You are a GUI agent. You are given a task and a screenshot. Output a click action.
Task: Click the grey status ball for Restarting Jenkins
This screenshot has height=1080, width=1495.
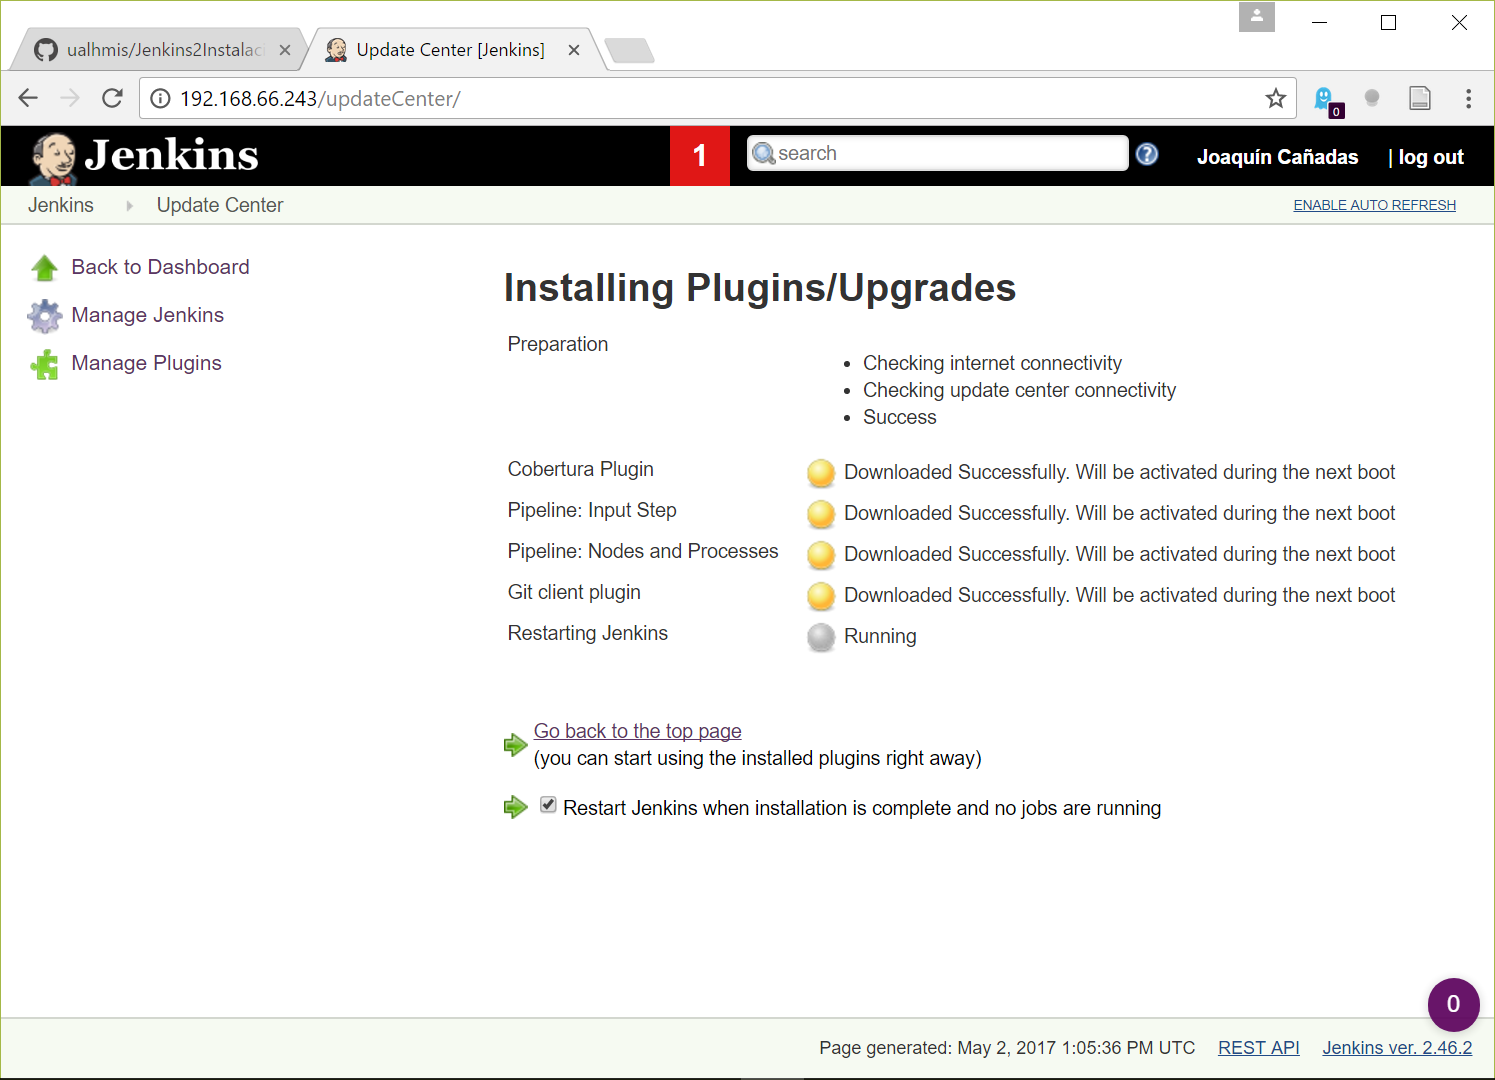[821, 637]
